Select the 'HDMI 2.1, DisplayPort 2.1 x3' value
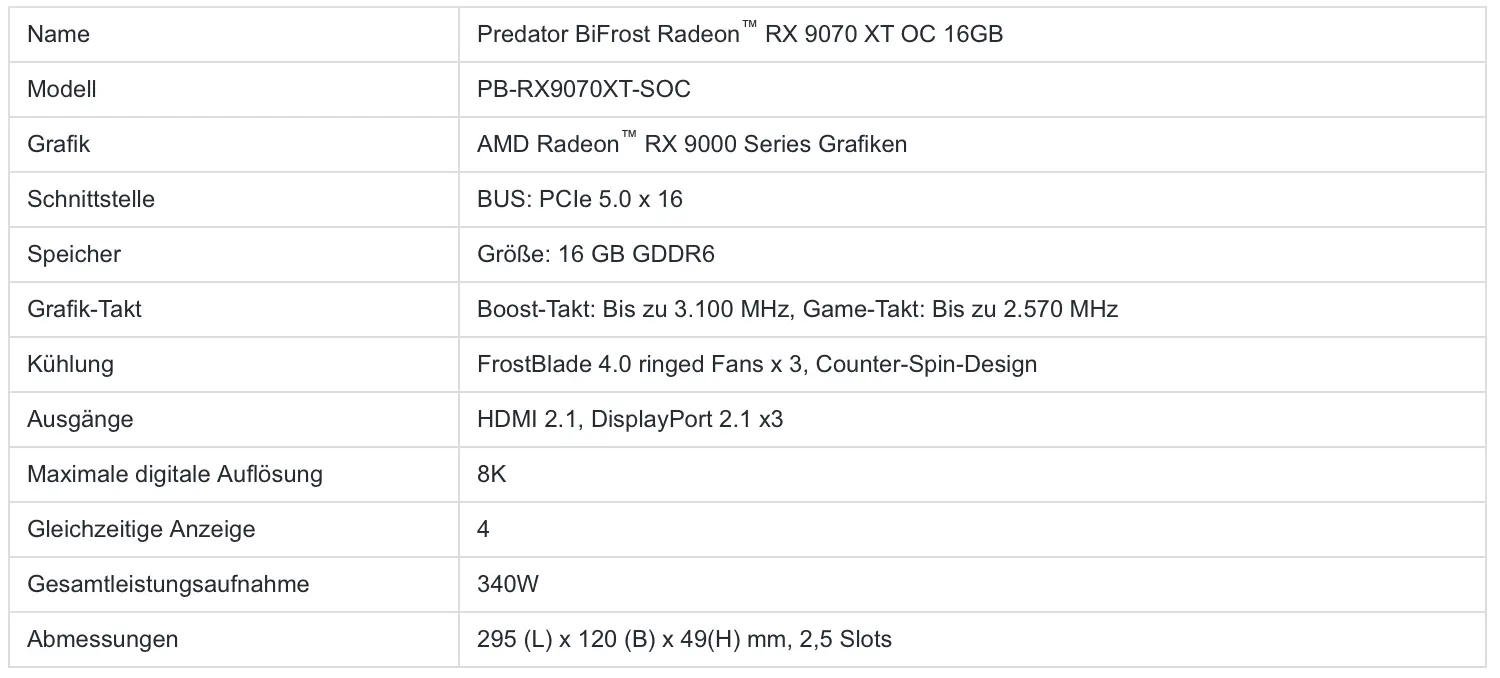Image resolution: width=1500 pixels, height=678 pixels. click(x=630, y=420)
